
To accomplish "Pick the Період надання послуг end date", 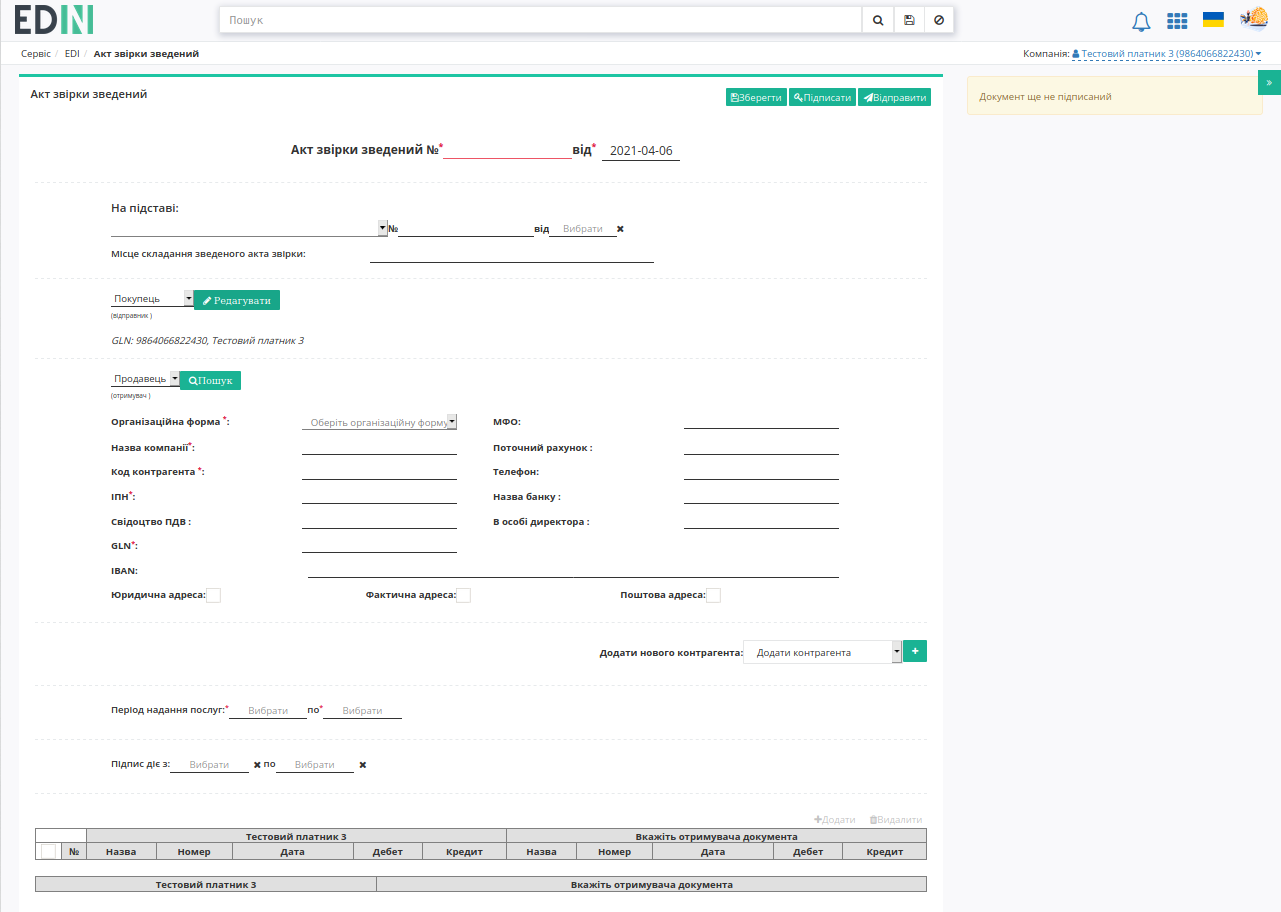I will tap(362, 711).
